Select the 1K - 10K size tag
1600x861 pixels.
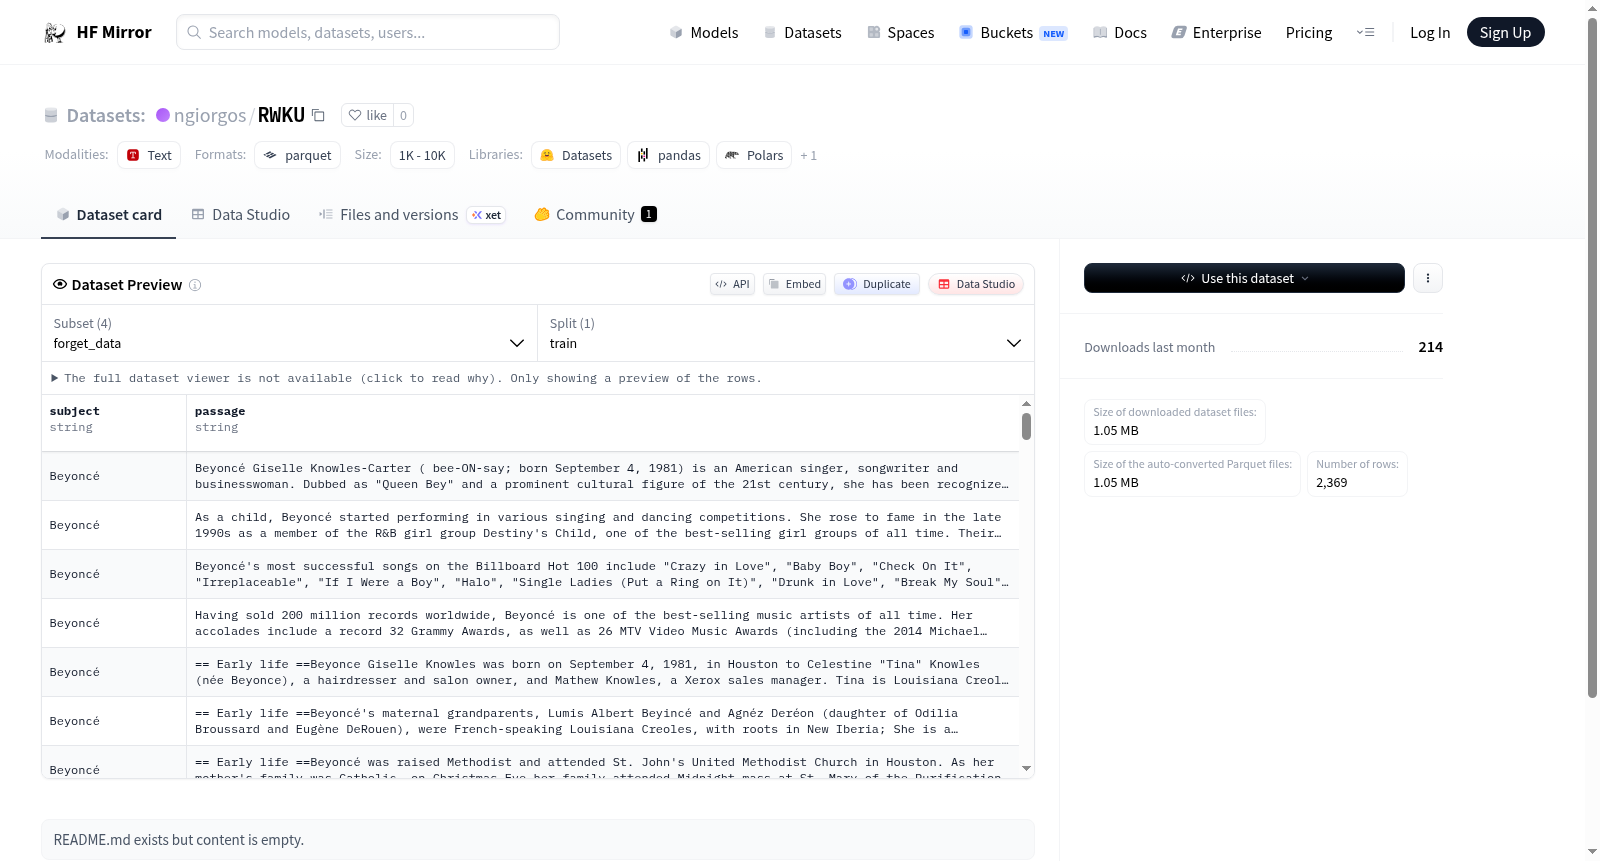click(x=422, y=155)
